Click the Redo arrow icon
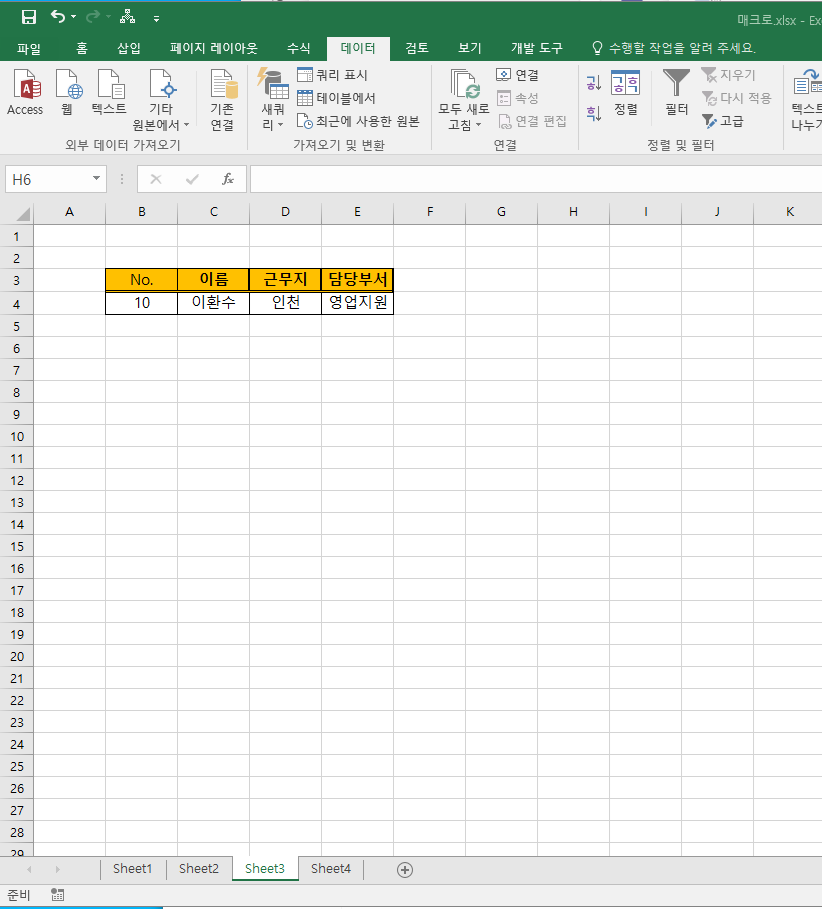This screenshot has width=822, height=909. click(92, 17)
